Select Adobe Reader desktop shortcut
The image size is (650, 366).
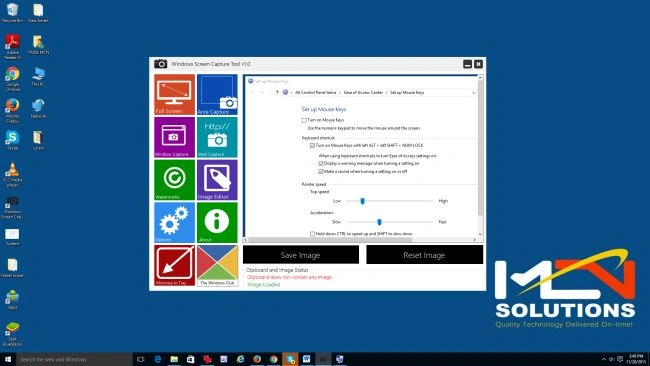(12, 46)
